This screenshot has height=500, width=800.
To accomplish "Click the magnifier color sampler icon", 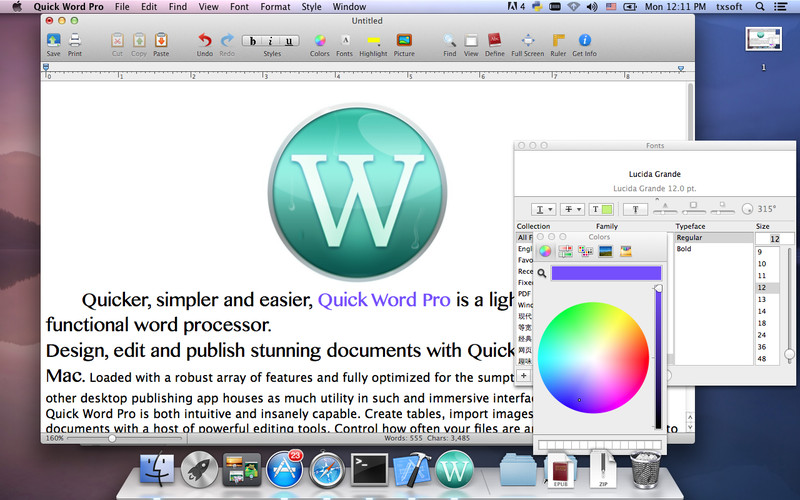I will pos(542,273).
